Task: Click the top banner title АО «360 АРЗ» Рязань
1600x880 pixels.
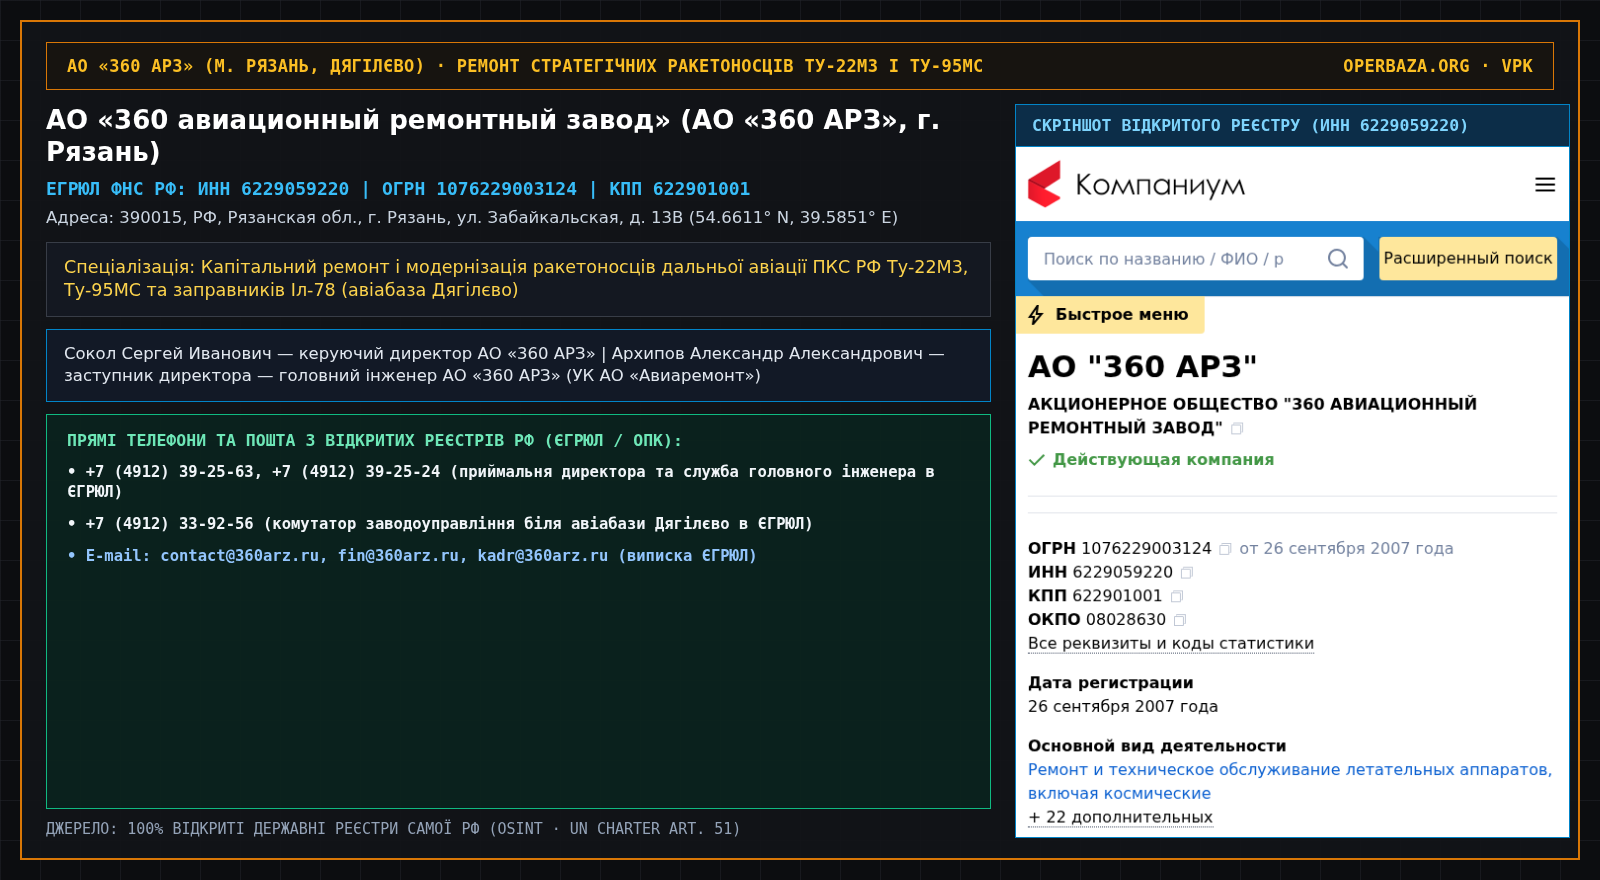Action: click(525, 66)
